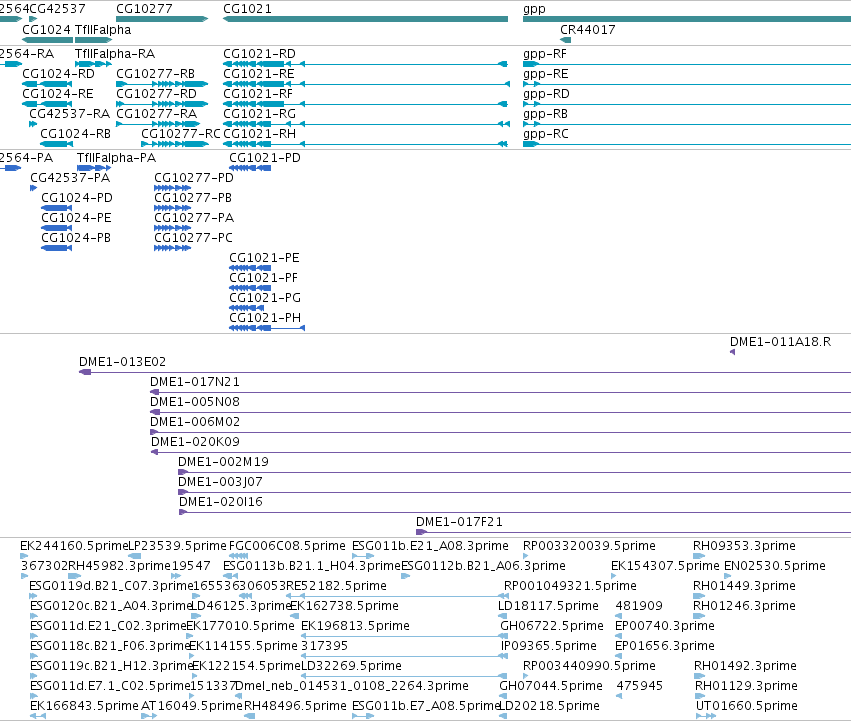Select EST EK154307.5prime
The height and width of the screenshot is (721, 851).
point(665,566)
